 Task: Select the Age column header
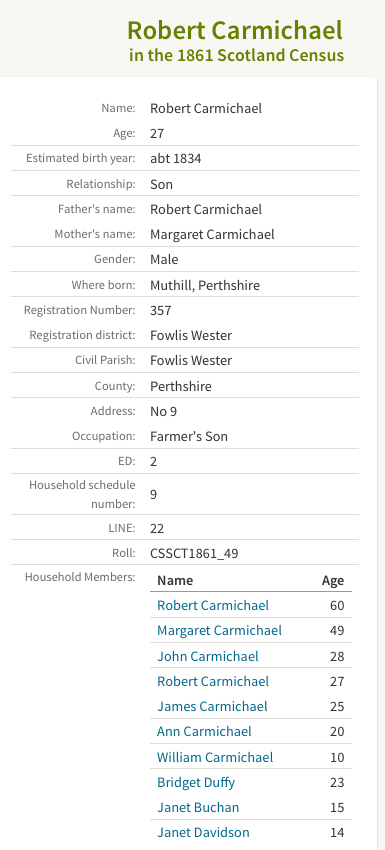click(332, 581)
